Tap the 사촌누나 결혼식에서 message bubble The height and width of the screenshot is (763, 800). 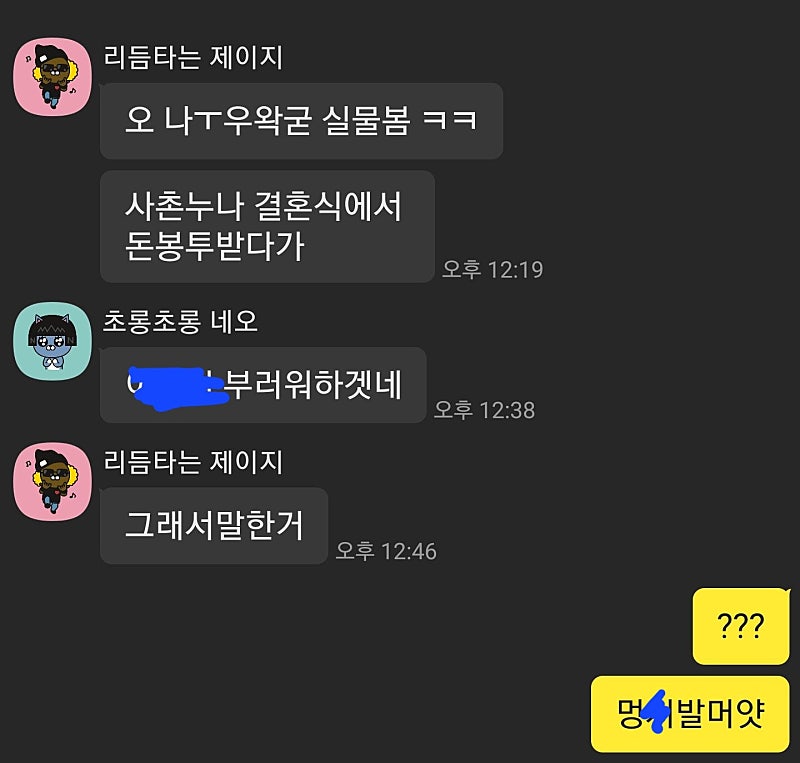click(x=267, y=227)
